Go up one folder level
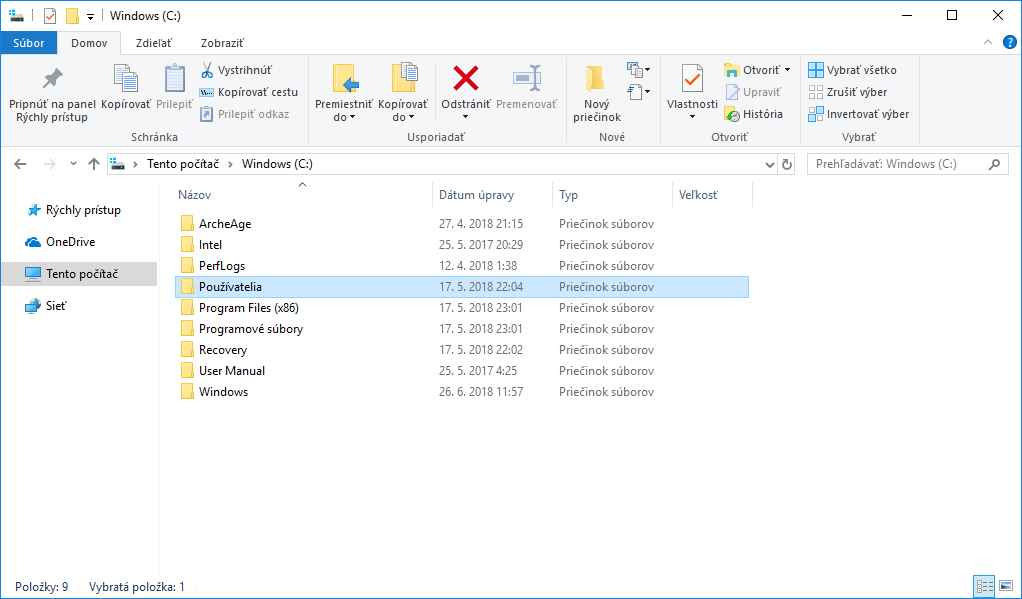The image size is (1022, 599). pos(94,164)
